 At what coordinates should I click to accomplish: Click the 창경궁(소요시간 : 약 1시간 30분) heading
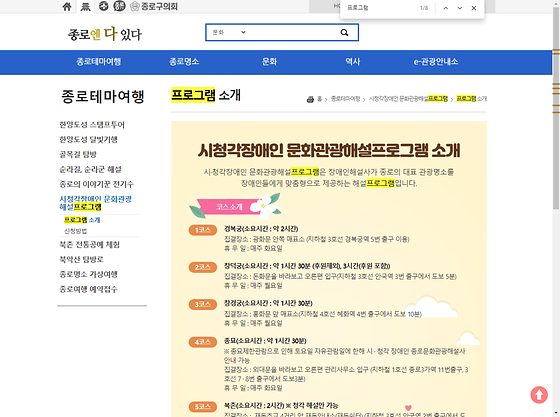point(268,303)
